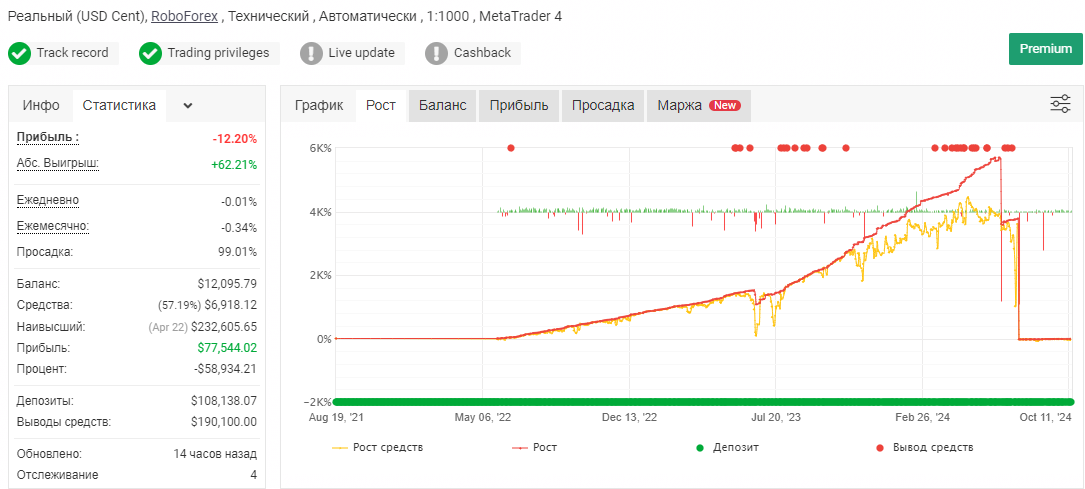Click the $232,605.65 highest value
The image size is (1085, 489).
(224, 326)
